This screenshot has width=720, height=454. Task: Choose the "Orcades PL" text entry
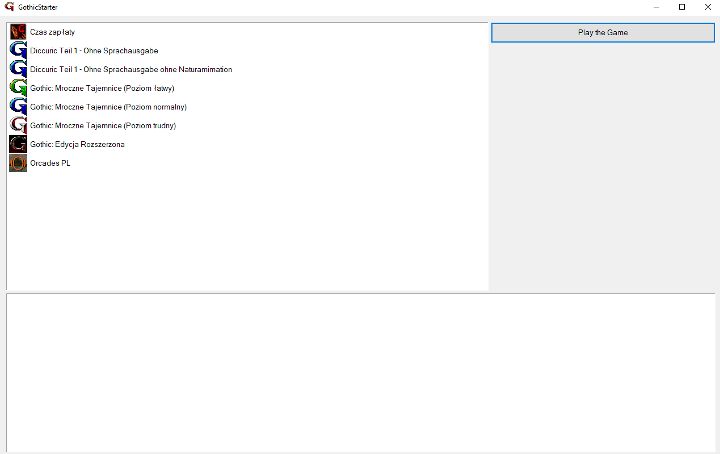point(50,163)
